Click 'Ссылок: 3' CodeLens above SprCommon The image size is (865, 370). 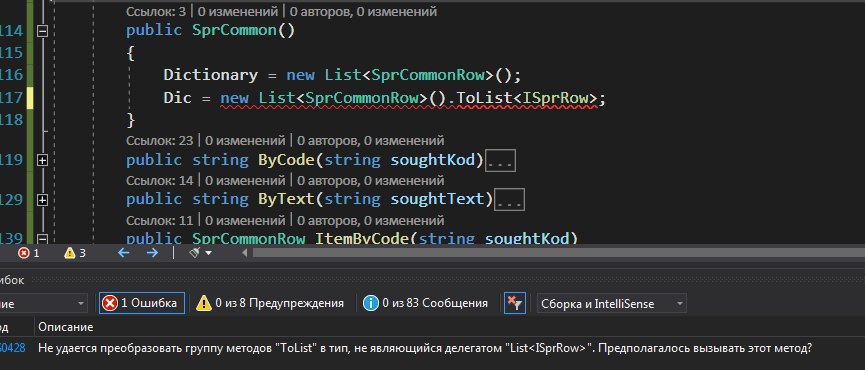click(155, 11)
